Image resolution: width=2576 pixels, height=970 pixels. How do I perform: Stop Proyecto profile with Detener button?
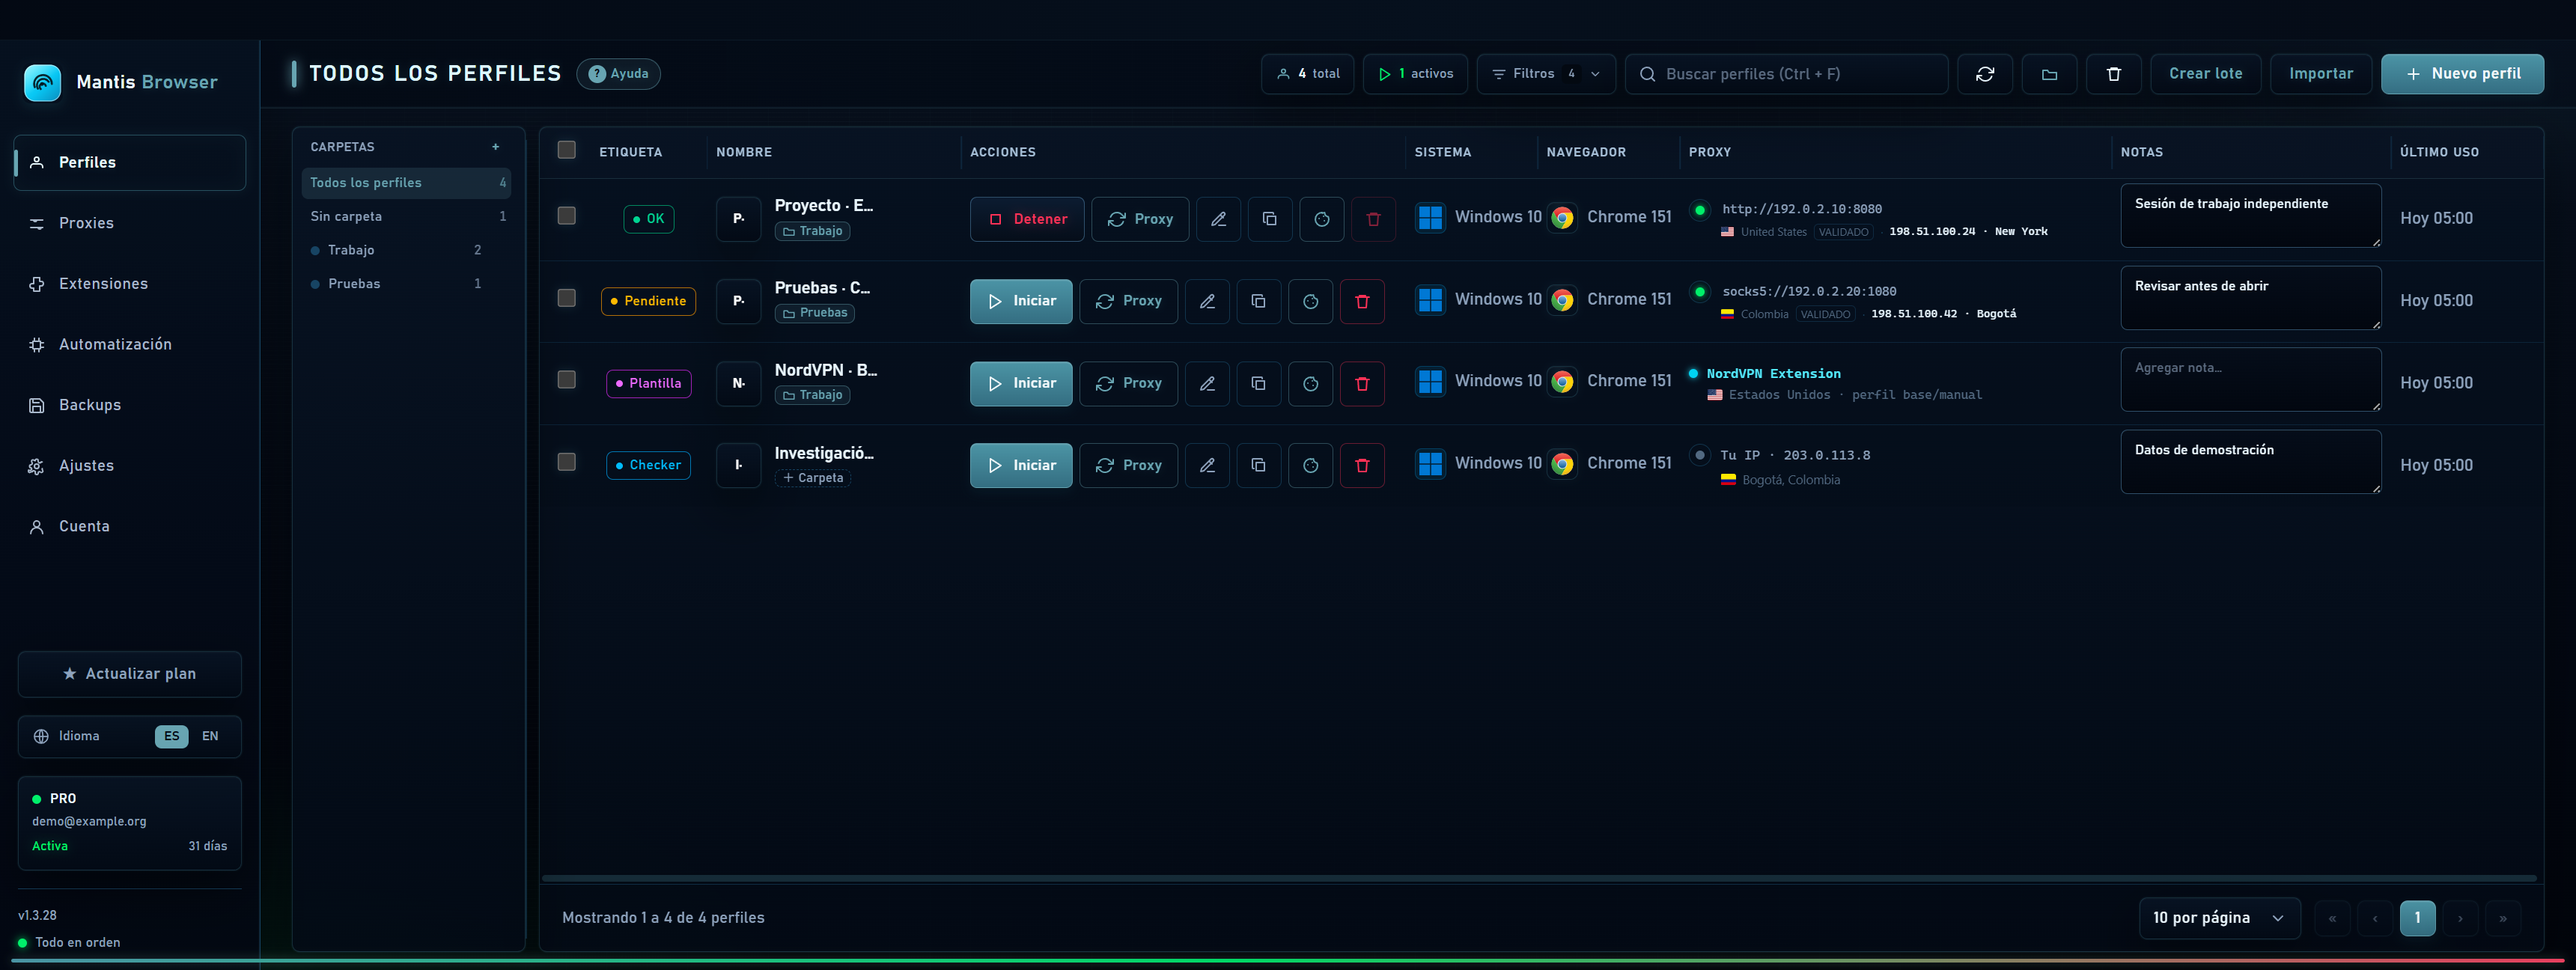pos(1027,219)
